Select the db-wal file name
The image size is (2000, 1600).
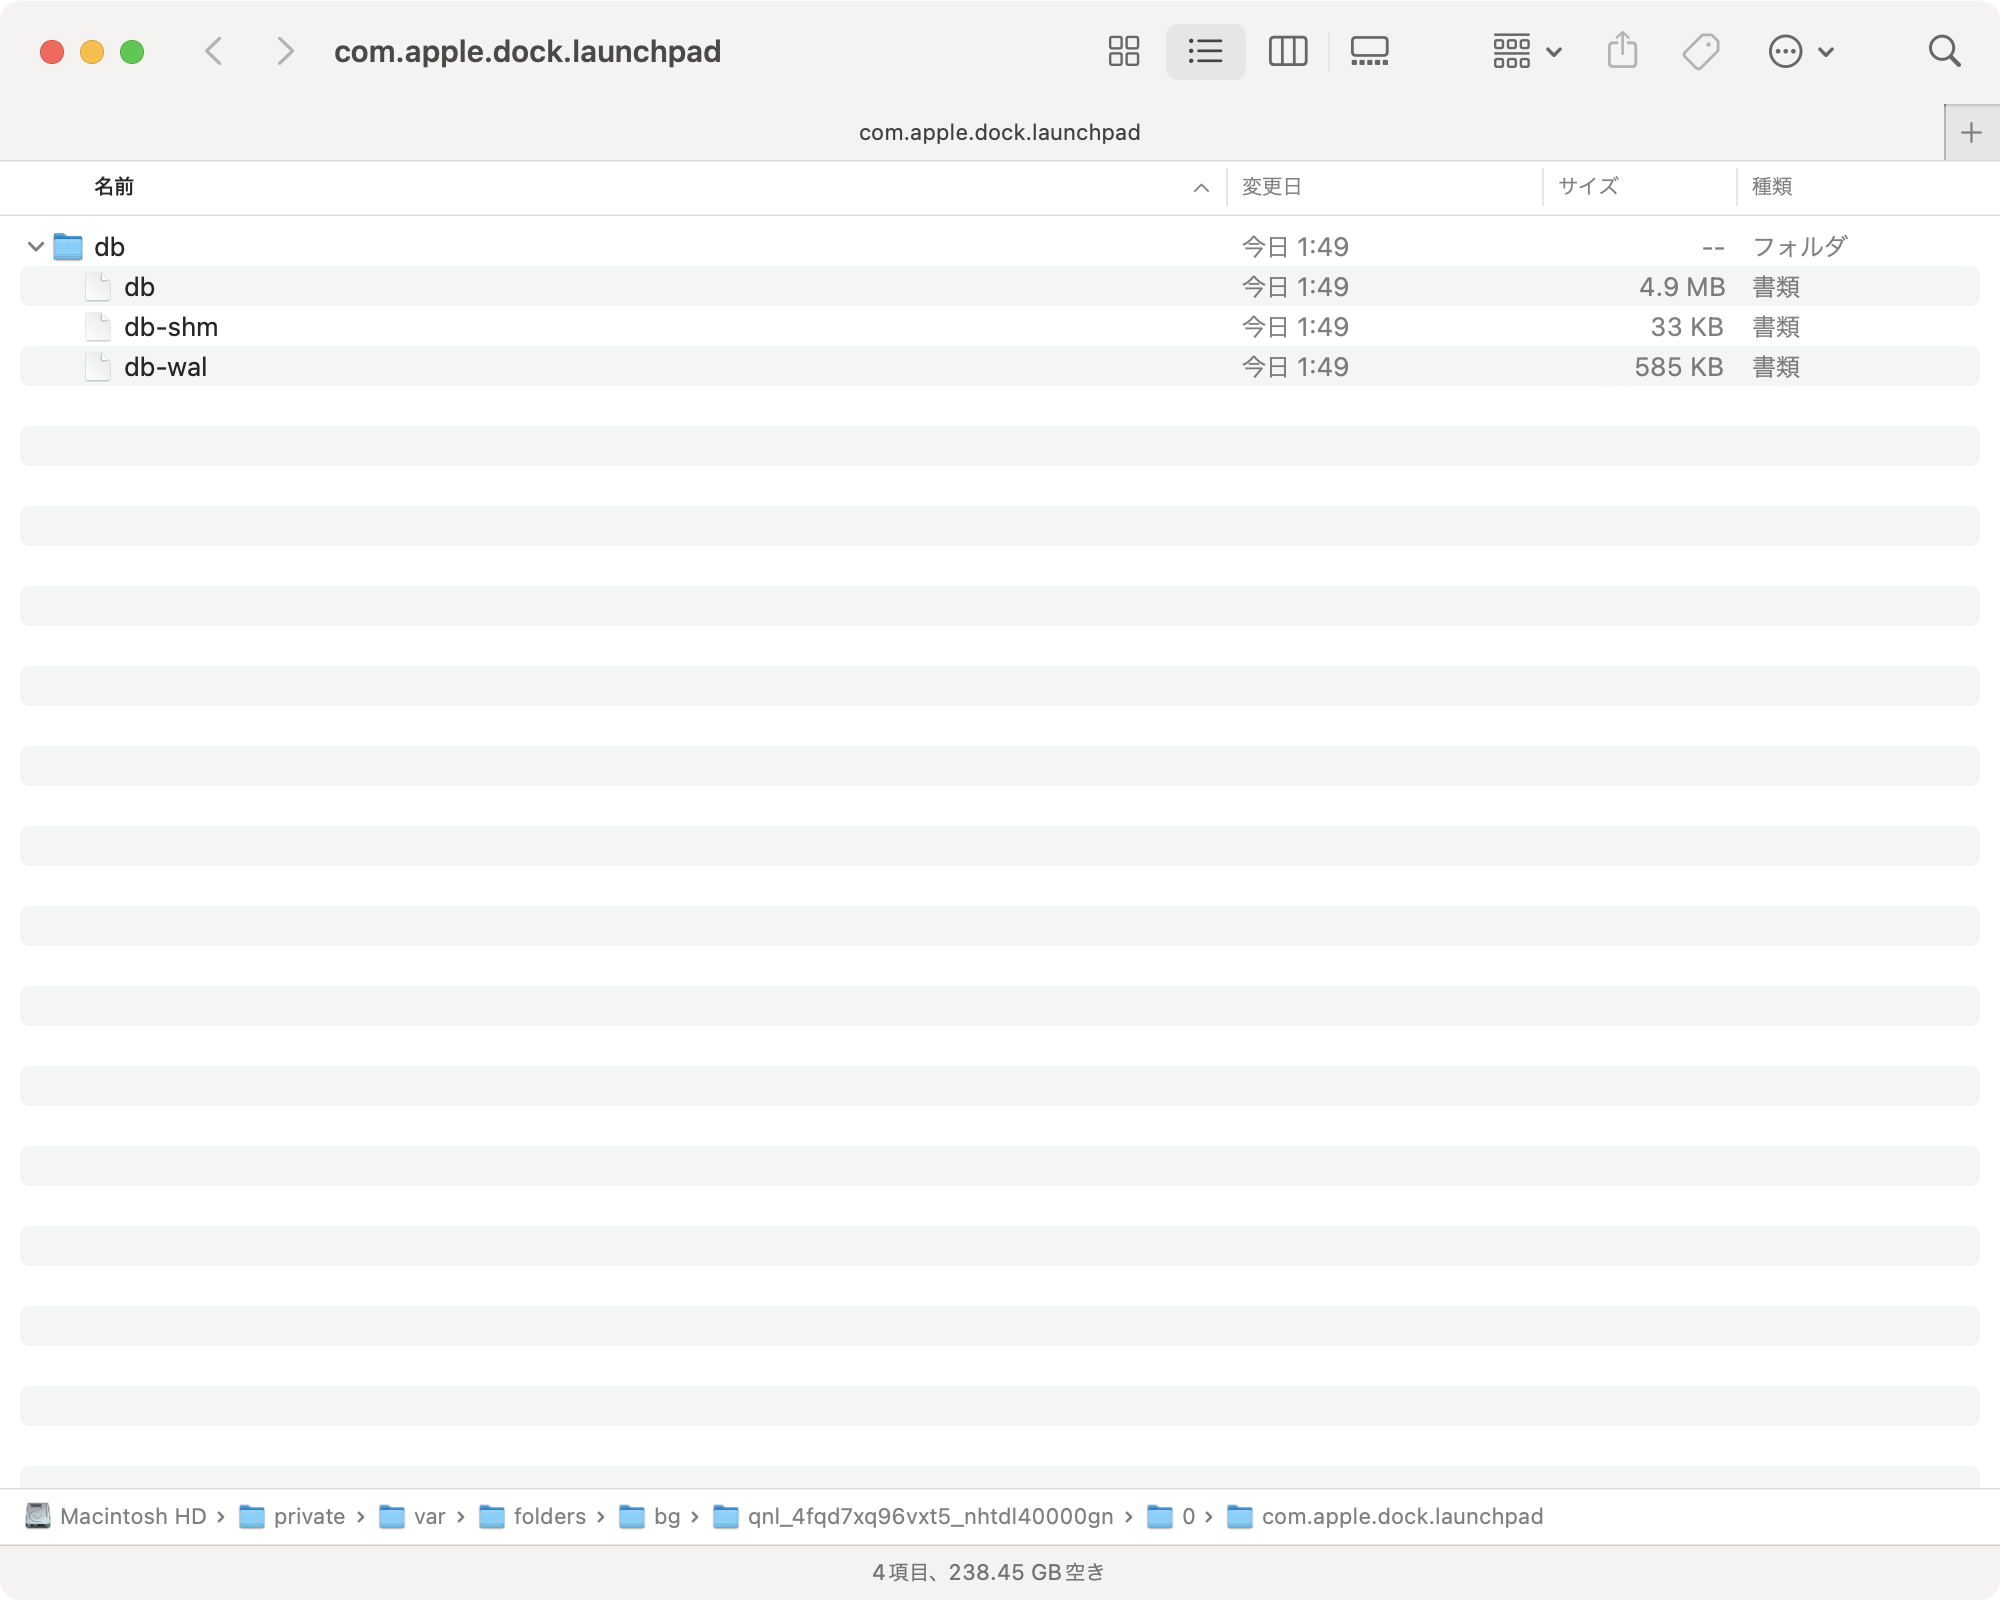pyautogui.click(x=166, y=367)
